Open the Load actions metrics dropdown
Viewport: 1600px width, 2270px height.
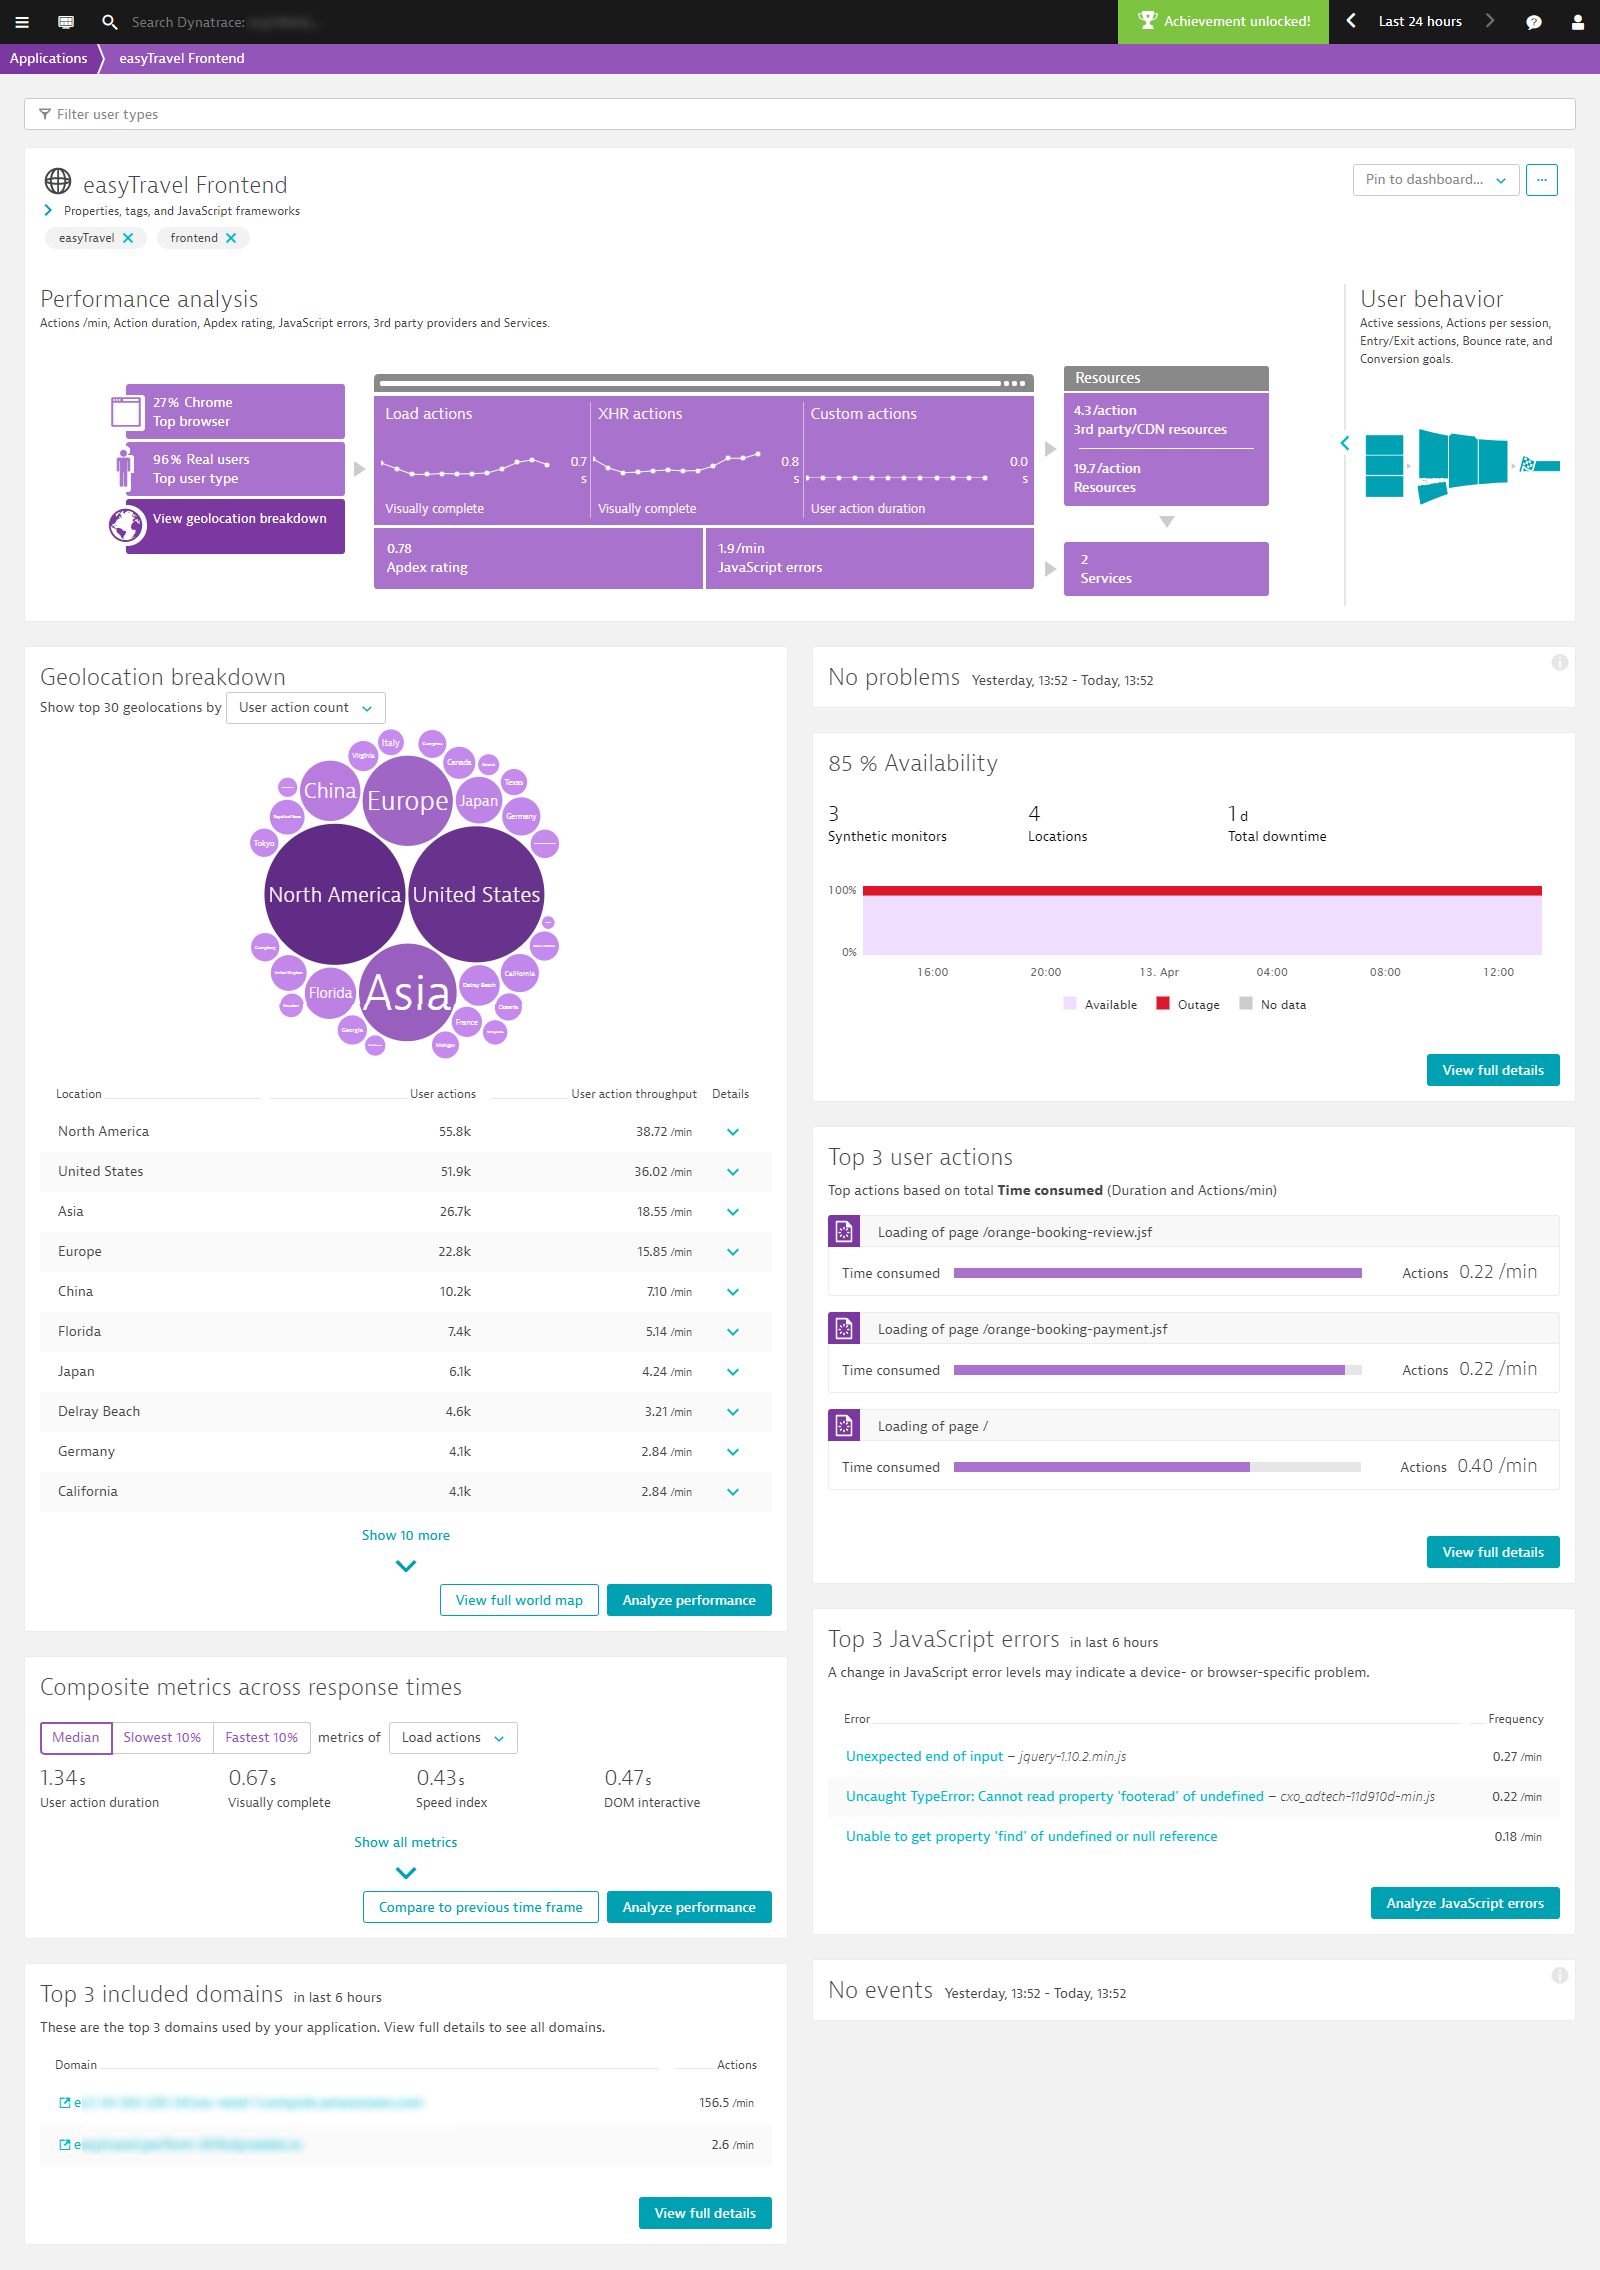pos(453,1738)
